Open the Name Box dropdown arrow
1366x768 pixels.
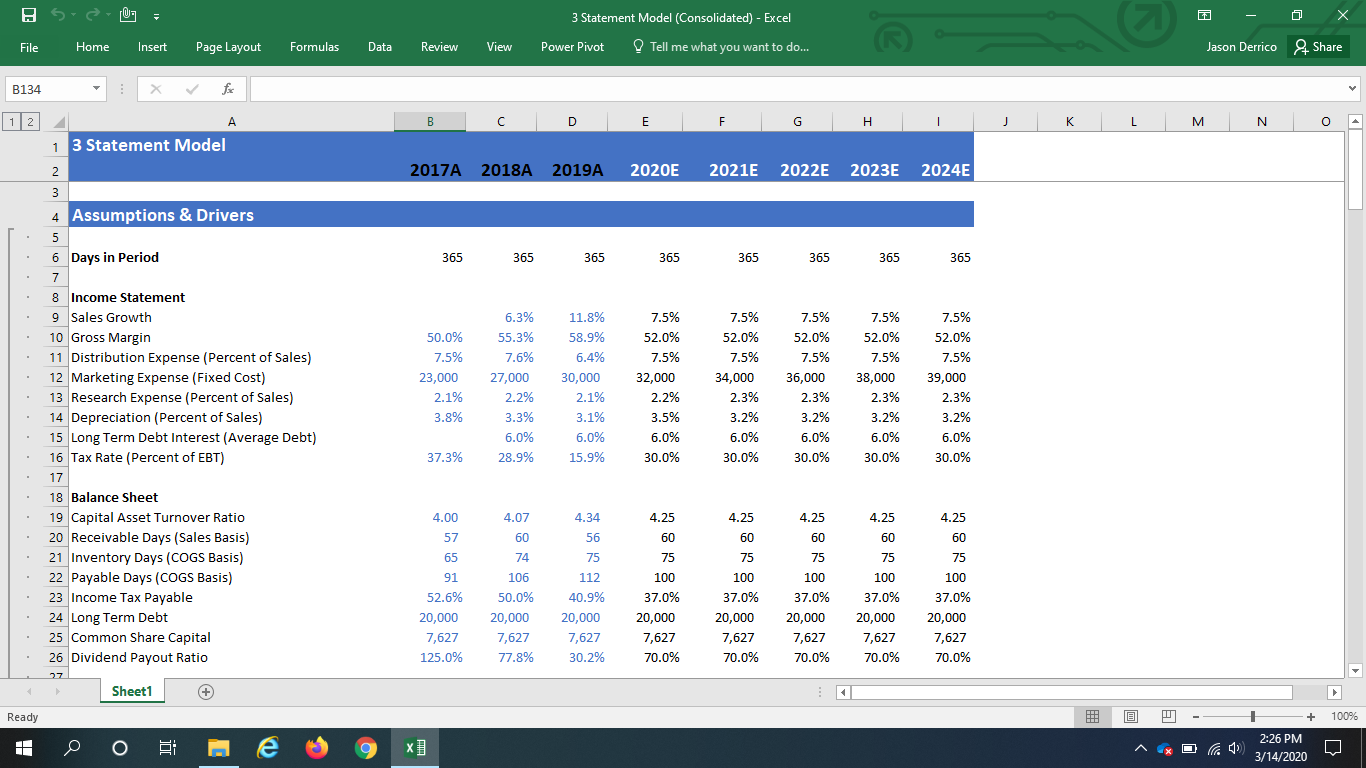tap(96, 89)
